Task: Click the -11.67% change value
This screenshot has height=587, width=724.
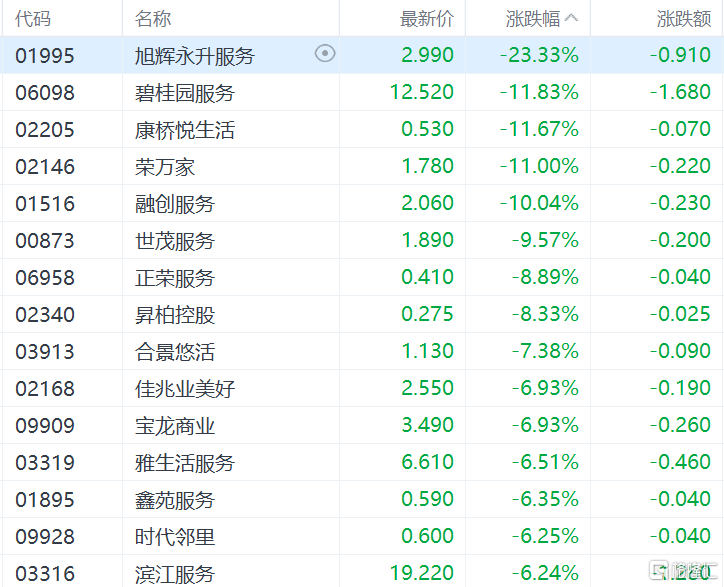Action: 539,129
